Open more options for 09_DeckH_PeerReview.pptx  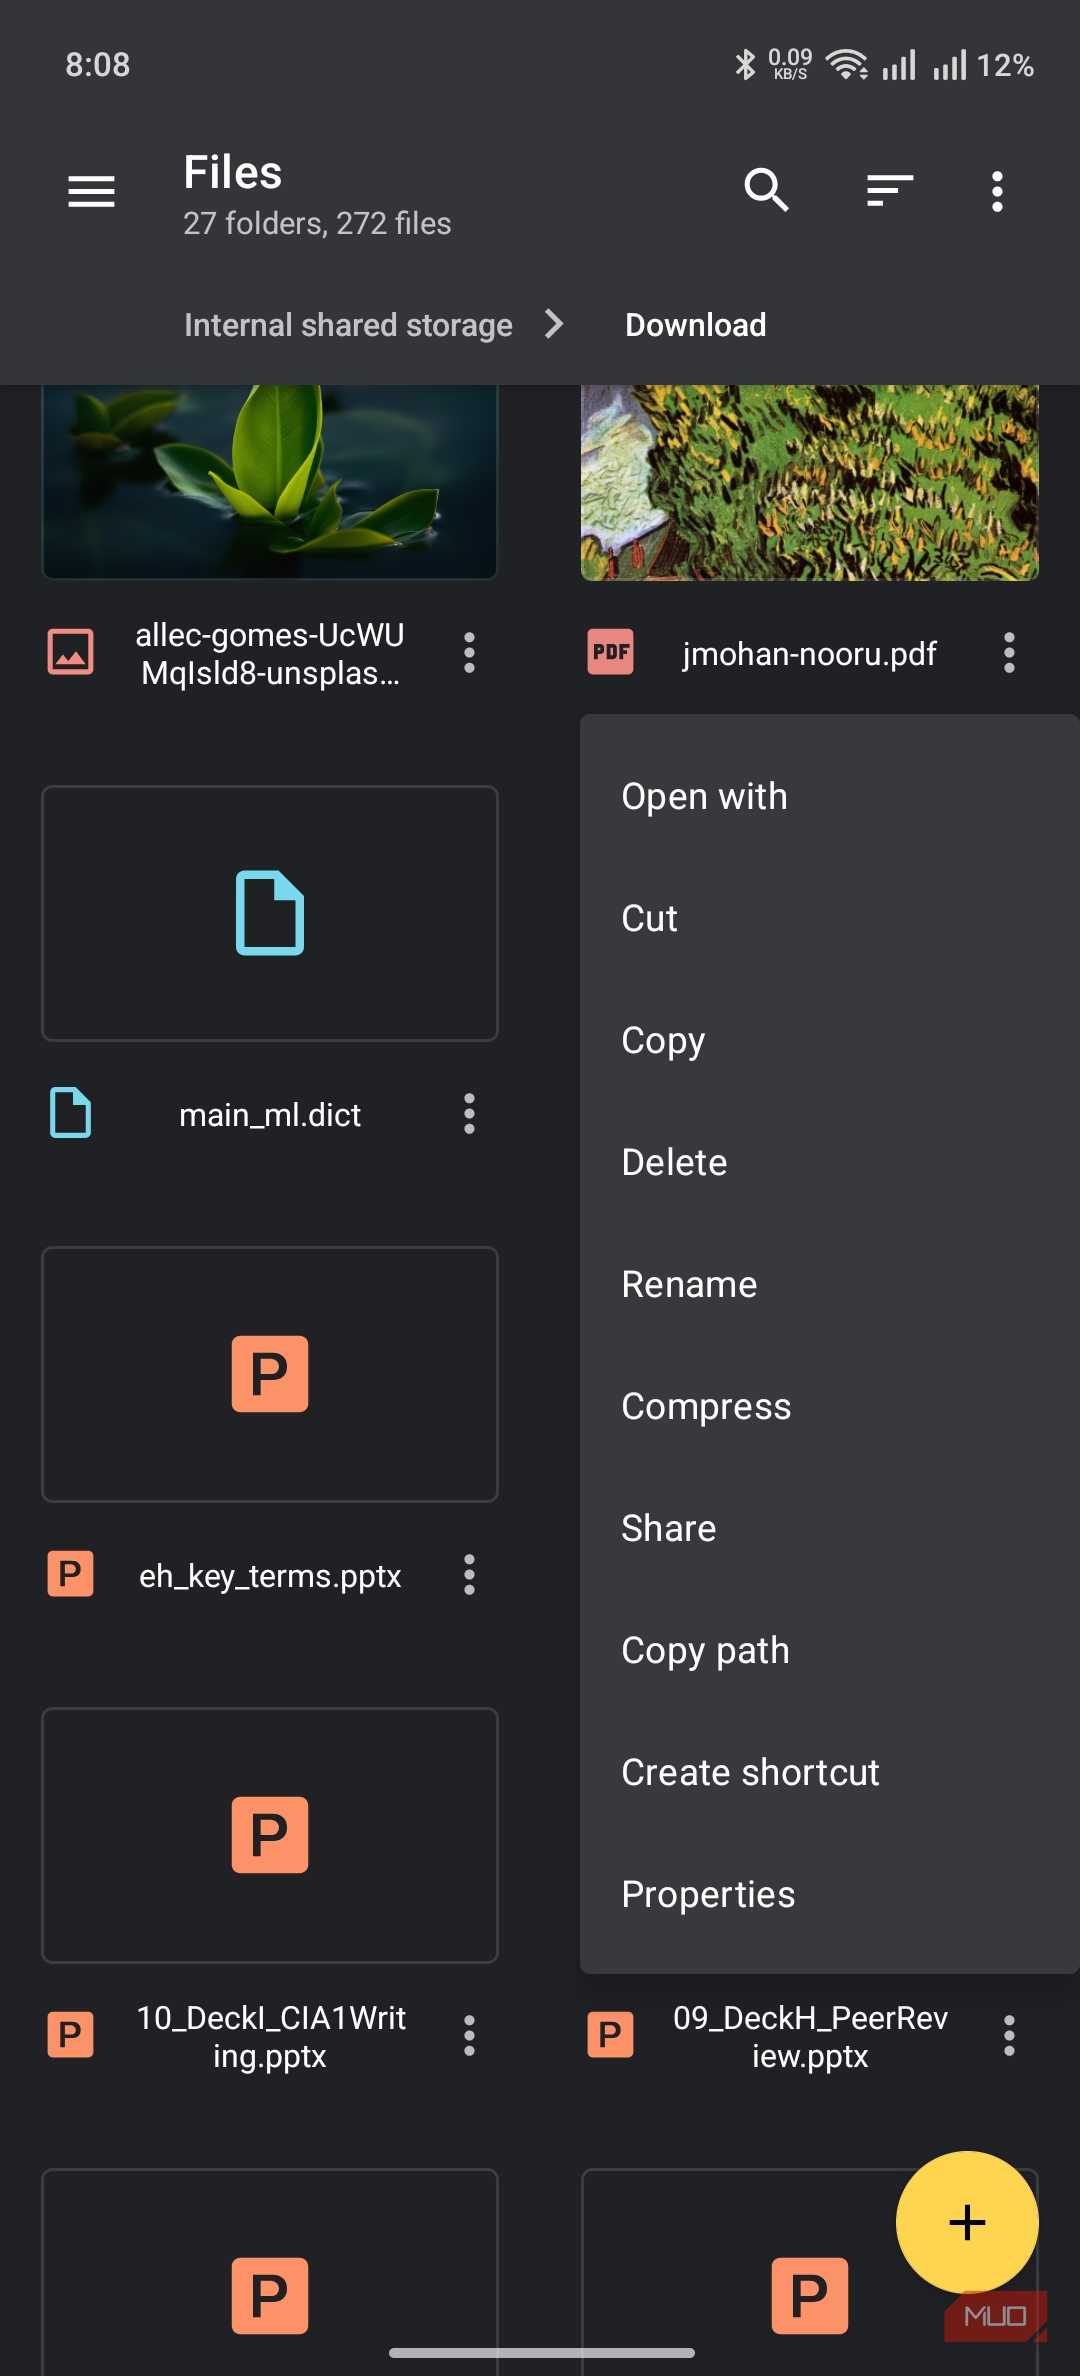click(x=1009, y=2036)
